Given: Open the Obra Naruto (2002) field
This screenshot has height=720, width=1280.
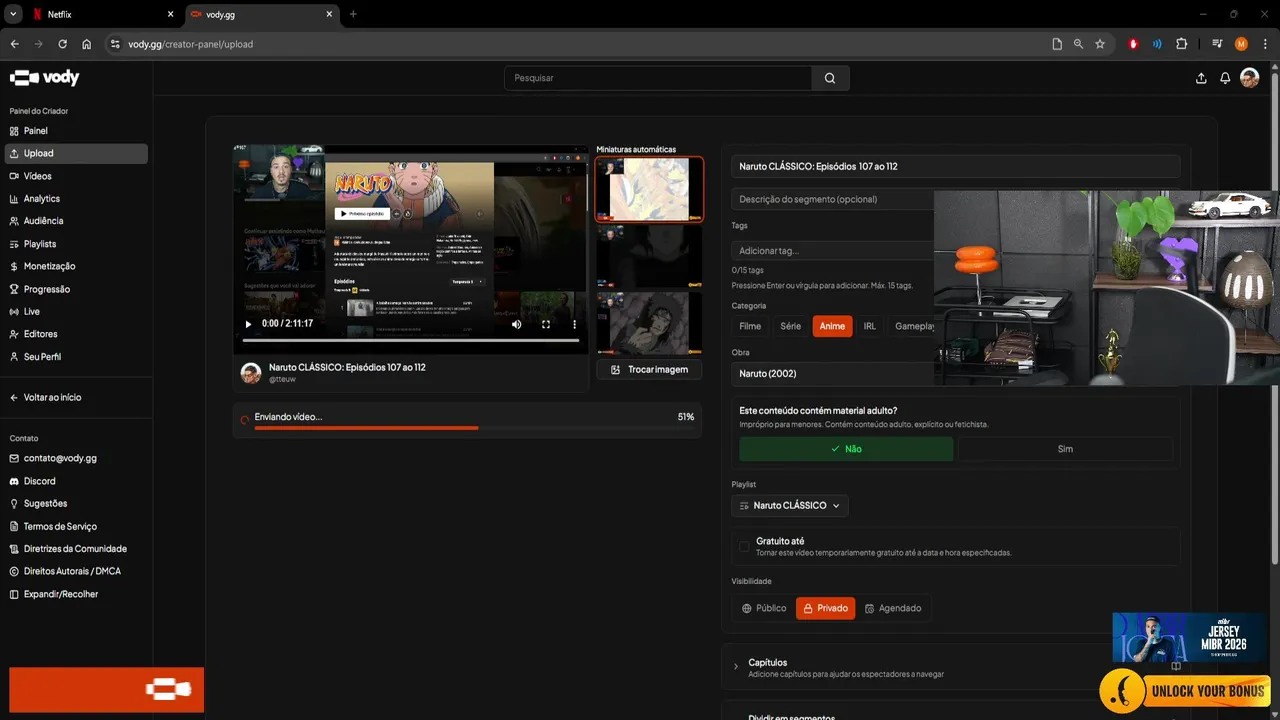Looking at the screenshot, I should tap(834, 373).
